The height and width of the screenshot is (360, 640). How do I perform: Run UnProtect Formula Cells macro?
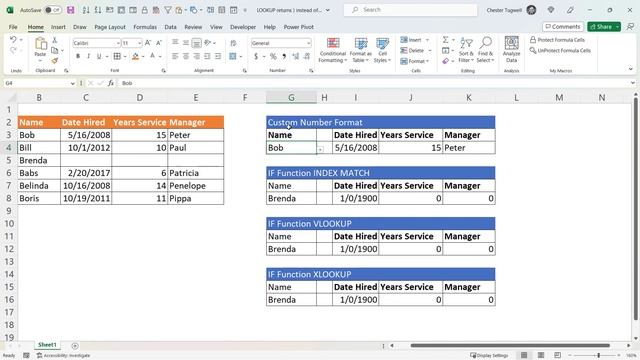pos(560,50)
